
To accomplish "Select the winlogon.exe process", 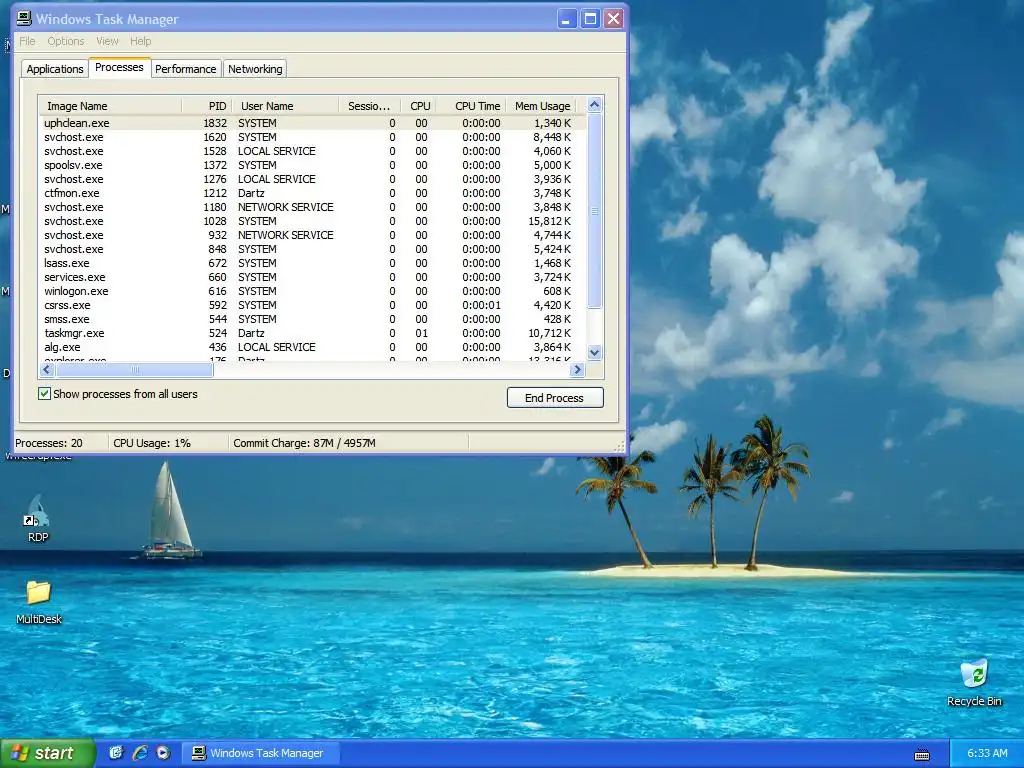I will coord(312,291).
